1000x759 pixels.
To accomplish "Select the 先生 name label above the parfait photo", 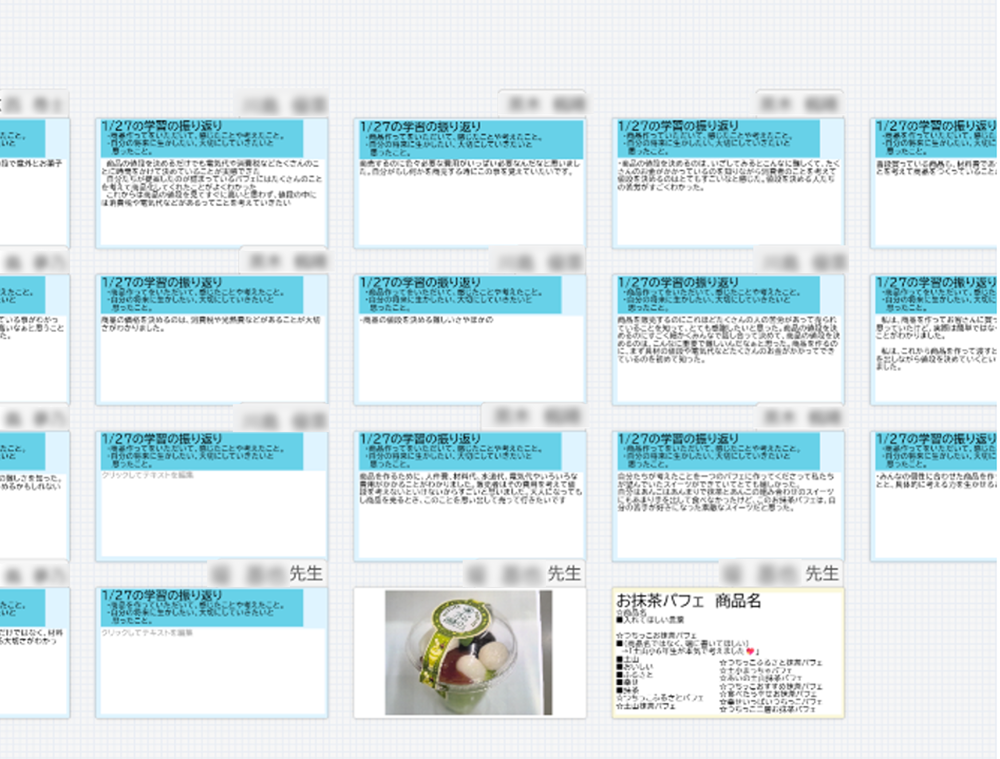I will tap(561, 573).
